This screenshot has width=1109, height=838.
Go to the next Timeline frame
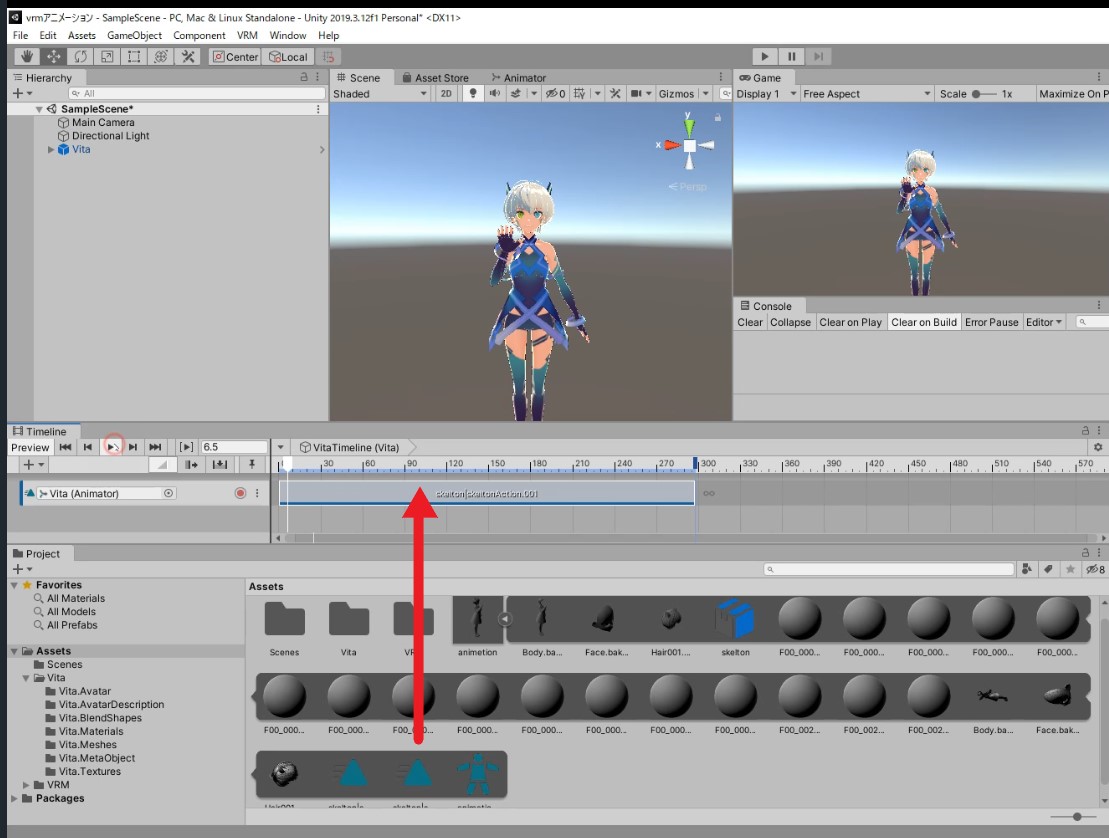pos(133,447)
